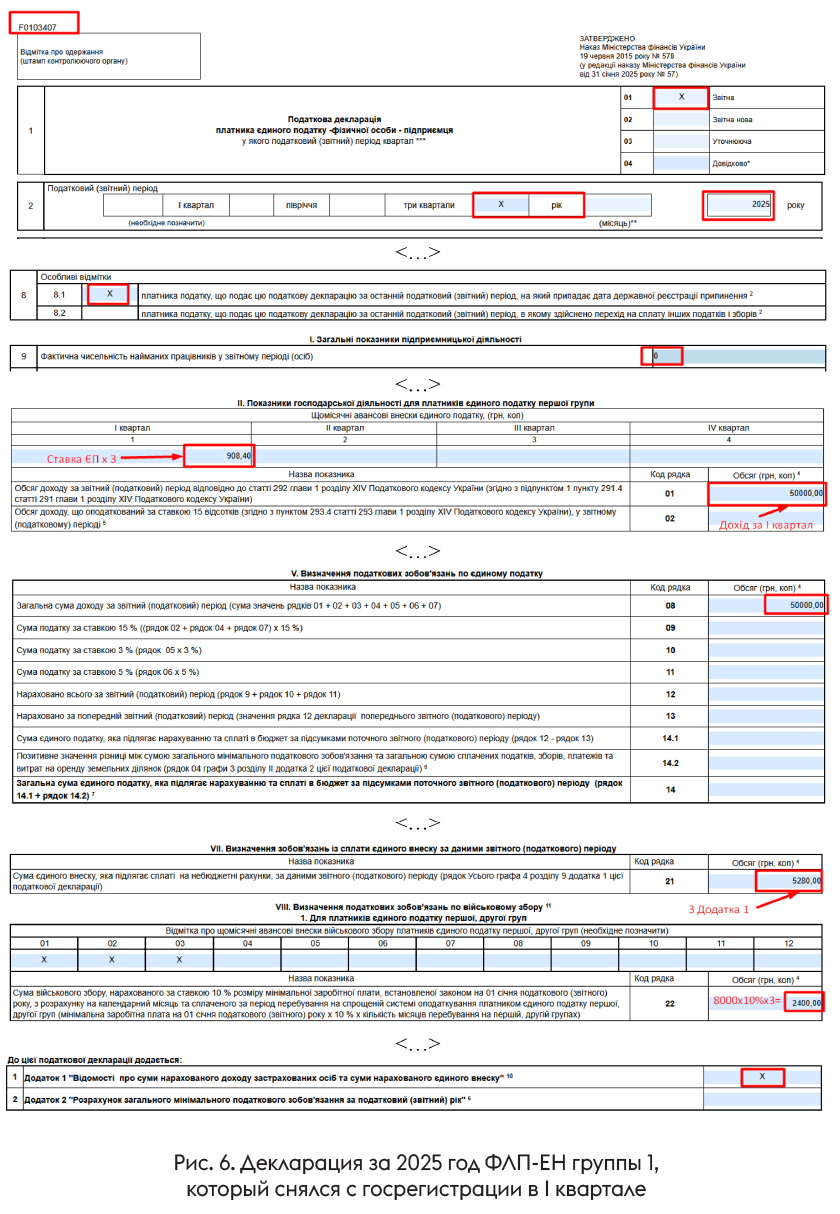Tick the 'Уточнююча' box in row 03
This screenshot has width=840, height=1214.
[680, 141]
